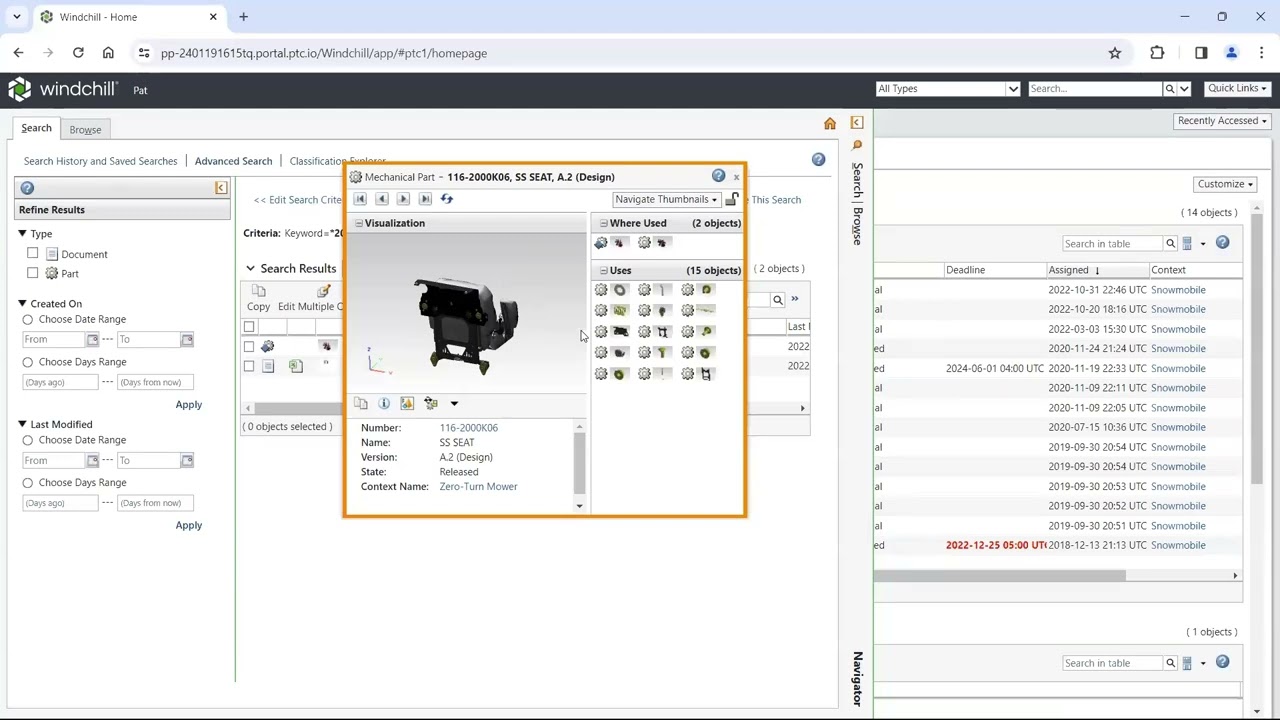Bookmark this page with star icon

[x=1115, y=53]
